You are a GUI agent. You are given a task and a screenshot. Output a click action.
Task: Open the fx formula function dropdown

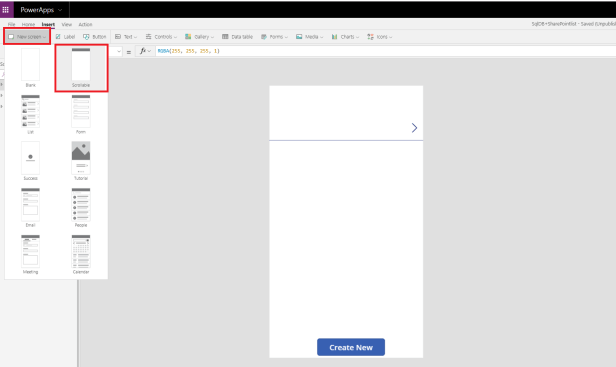[145, 51]
